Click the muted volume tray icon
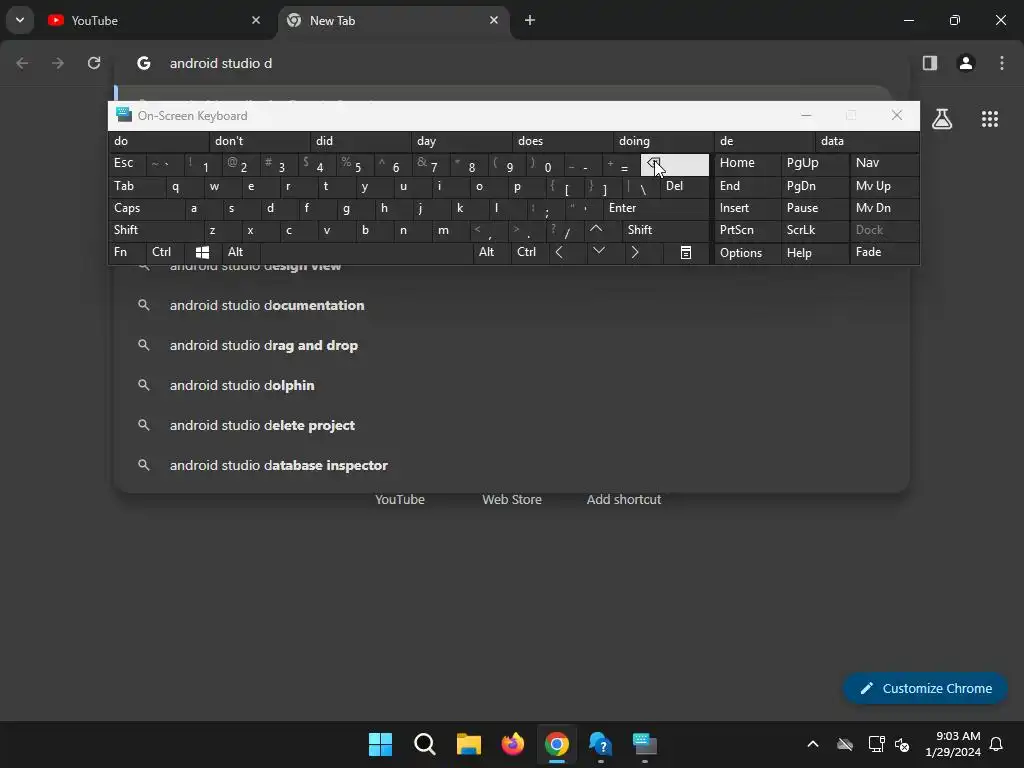The image size is (1024, 768). pos(902,744)
